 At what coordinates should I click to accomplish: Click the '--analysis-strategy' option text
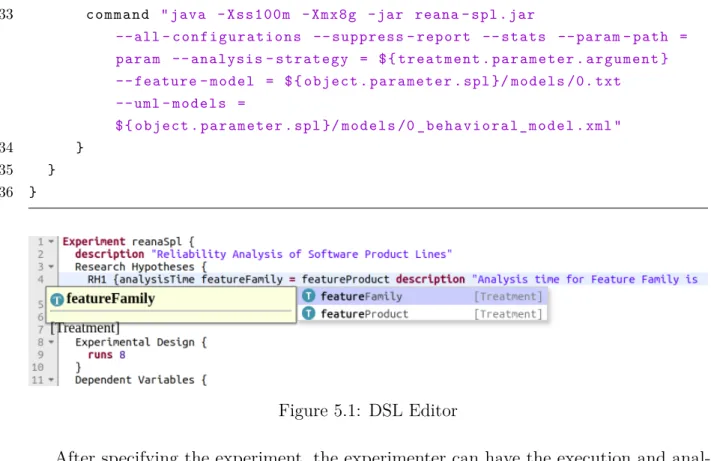(260, 59)
